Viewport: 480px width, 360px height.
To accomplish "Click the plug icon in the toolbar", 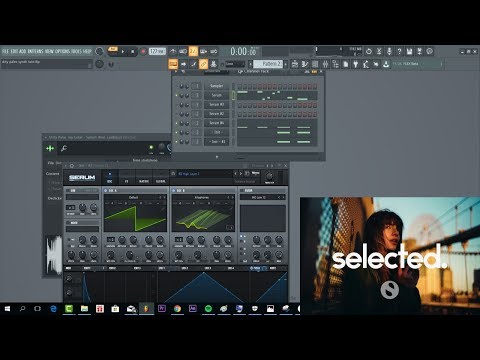I will (x=356, y=64).
